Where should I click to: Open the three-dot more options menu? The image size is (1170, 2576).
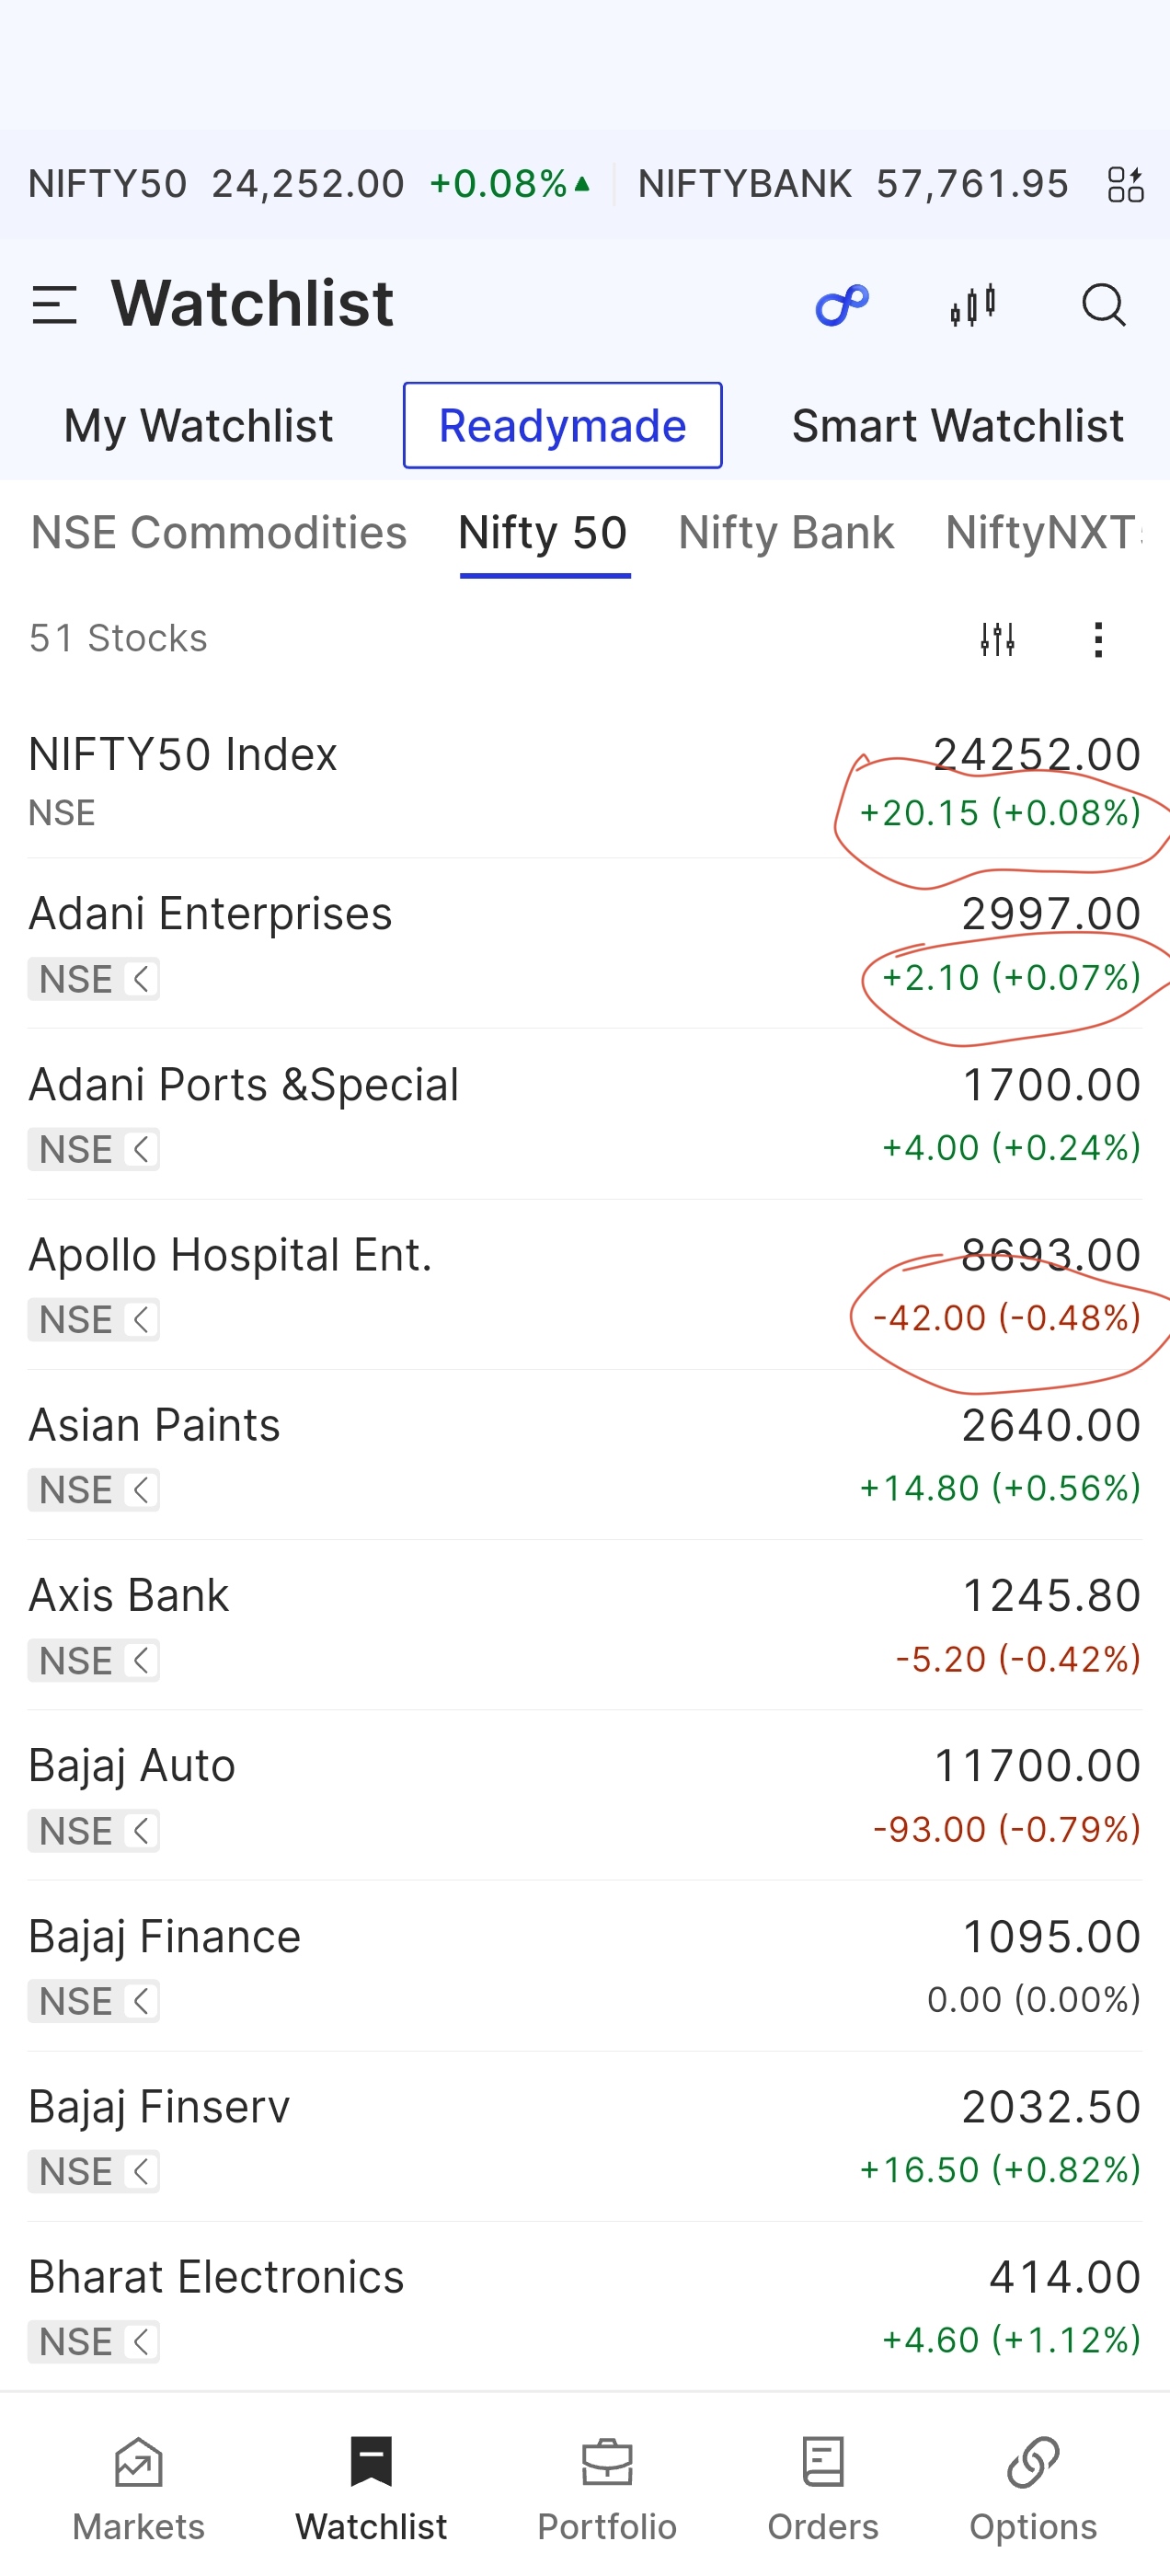point(1098,639)
